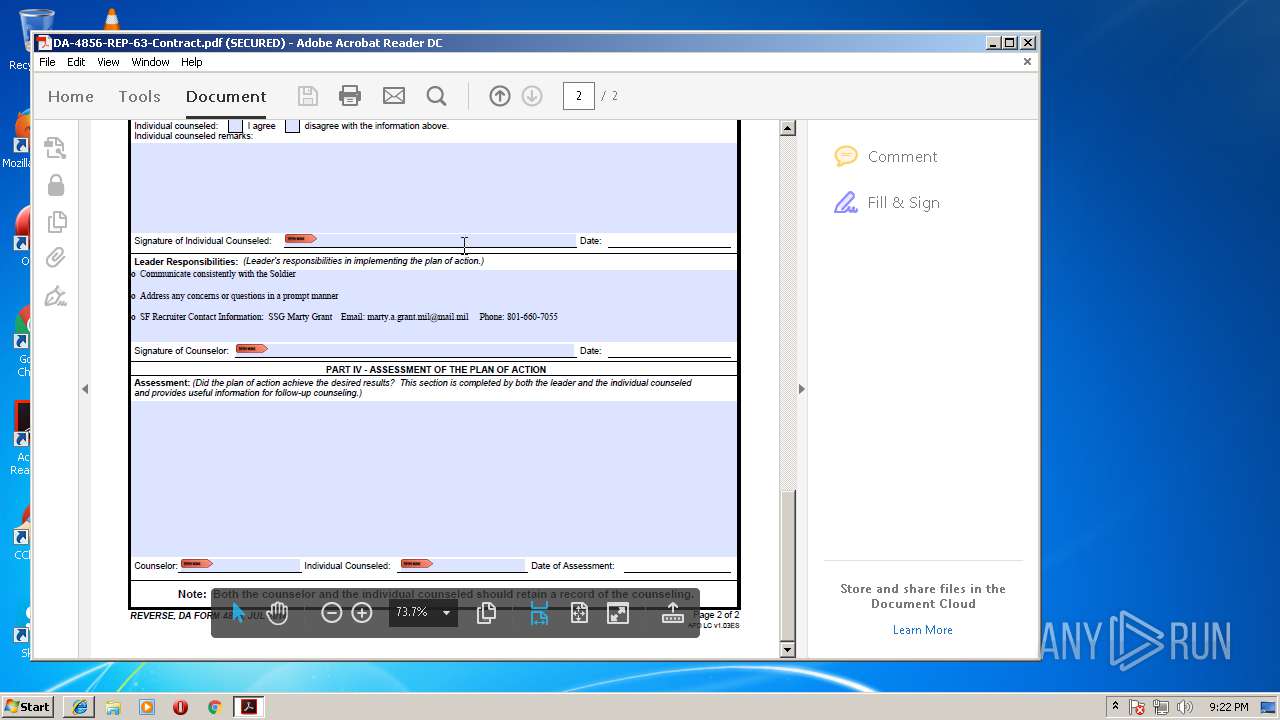Viewport: 1280px width, 720px height.
Task: Click the vertical scrollbar up arrow
Action: point(787,128)
